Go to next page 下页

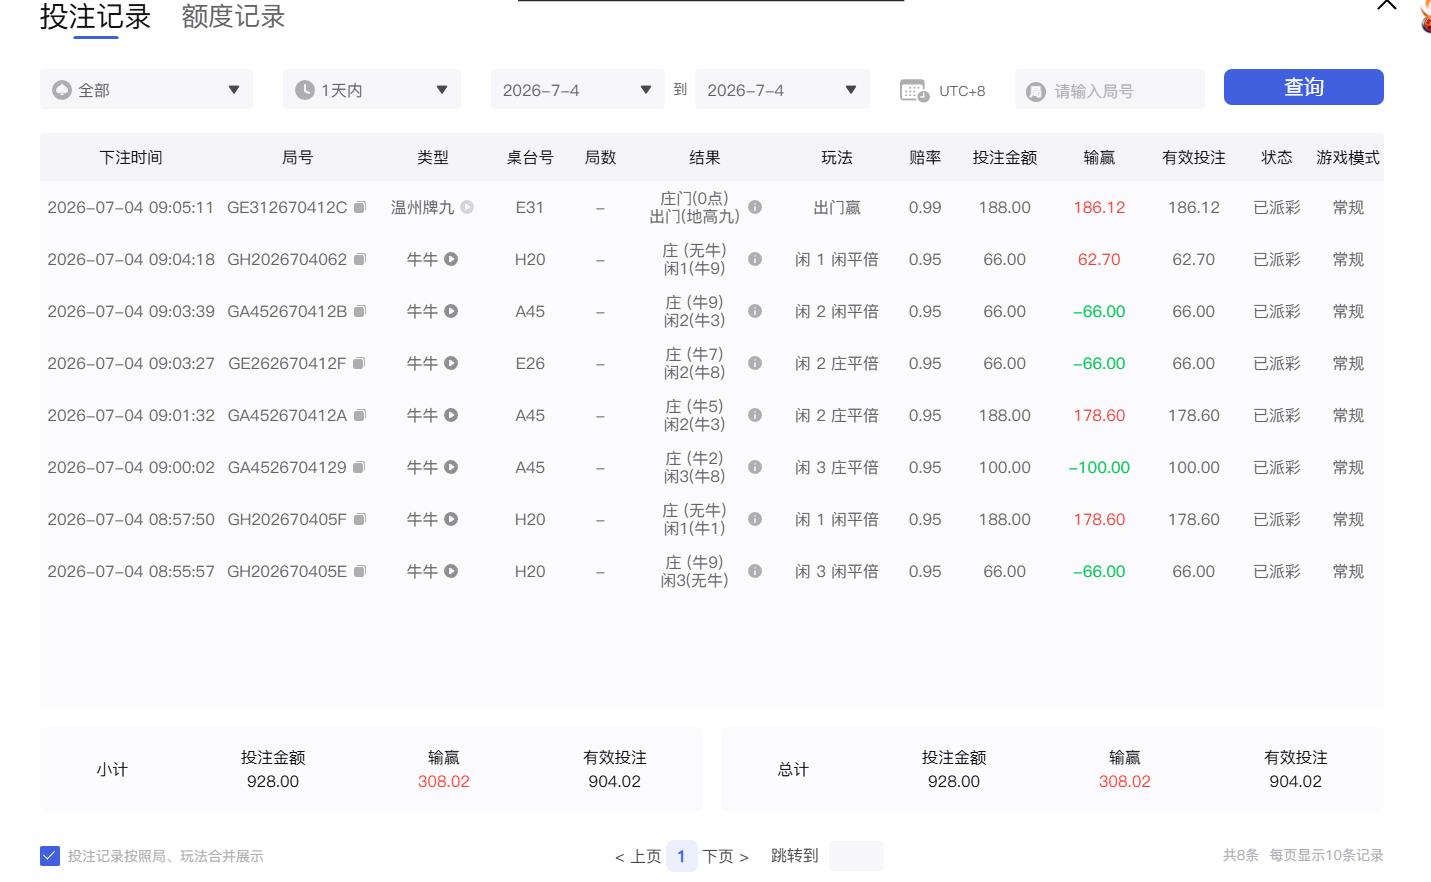tap(726, 856)
